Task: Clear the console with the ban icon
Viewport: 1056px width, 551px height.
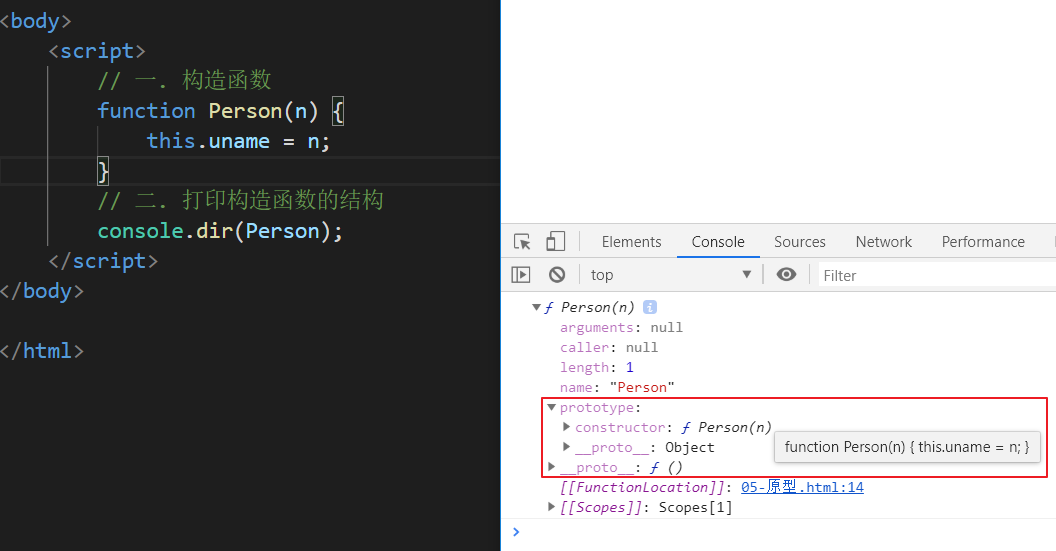Action: click(557, 275)
